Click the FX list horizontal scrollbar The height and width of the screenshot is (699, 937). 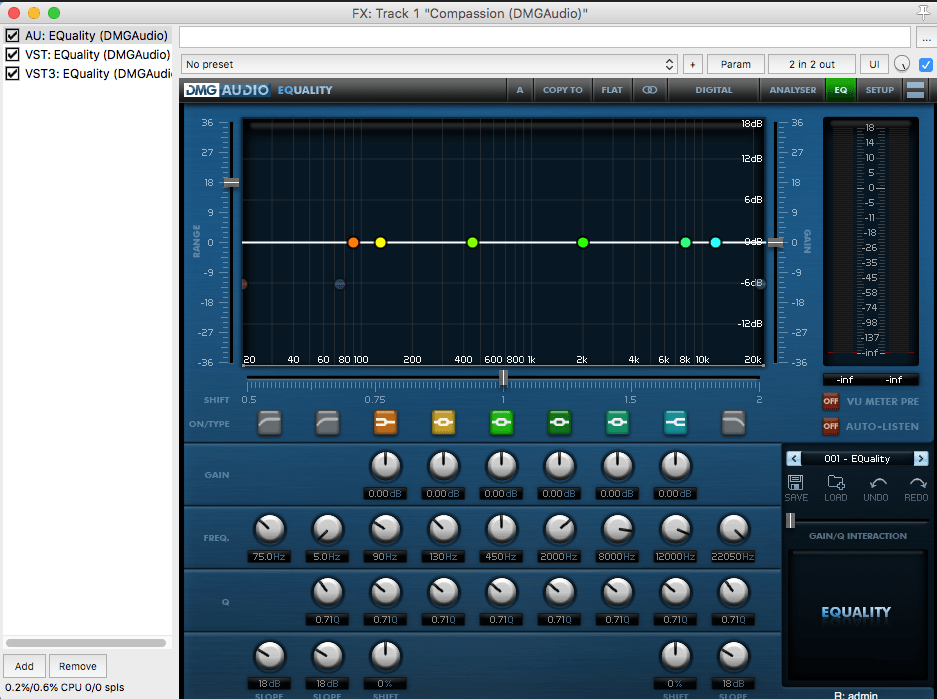(86, 643)
